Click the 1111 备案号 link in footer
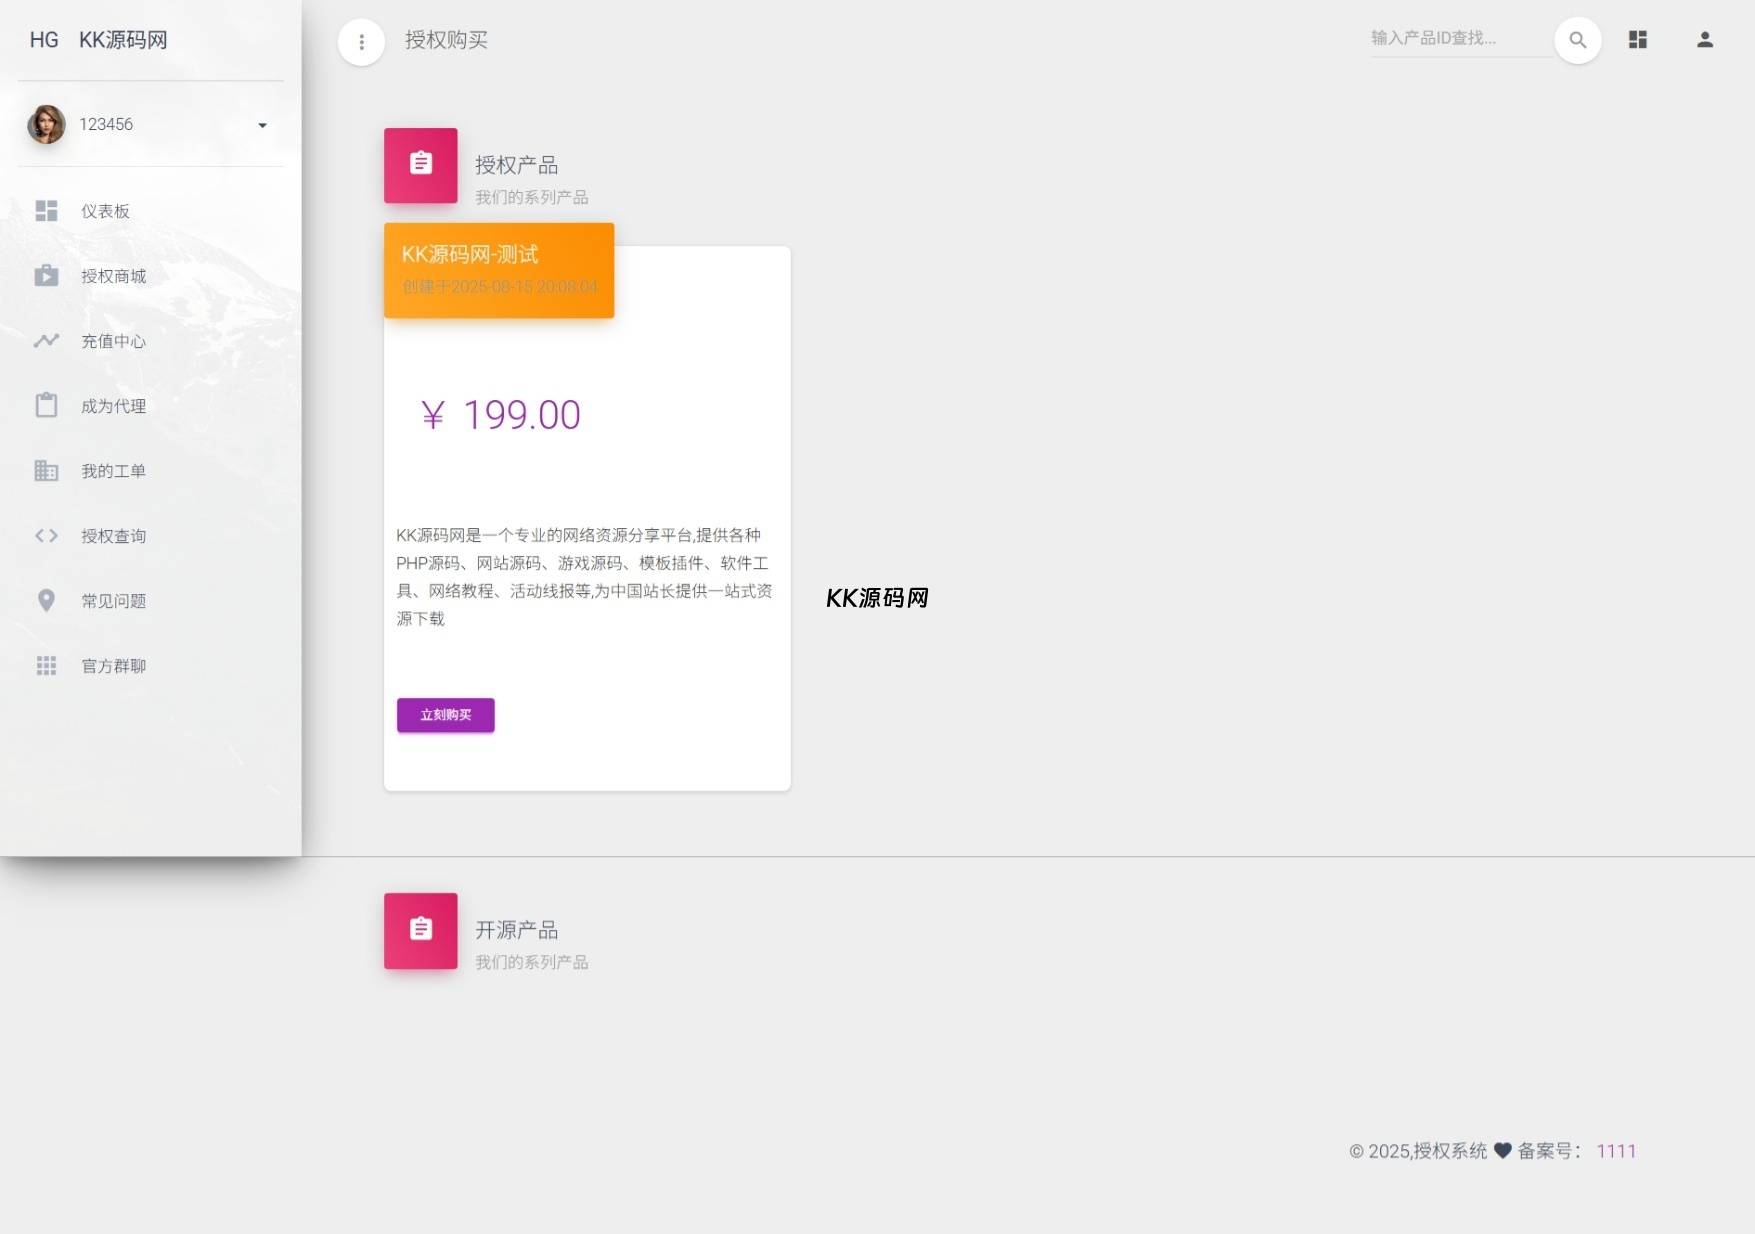1755x1234 pixels. pos(1616,1151)
